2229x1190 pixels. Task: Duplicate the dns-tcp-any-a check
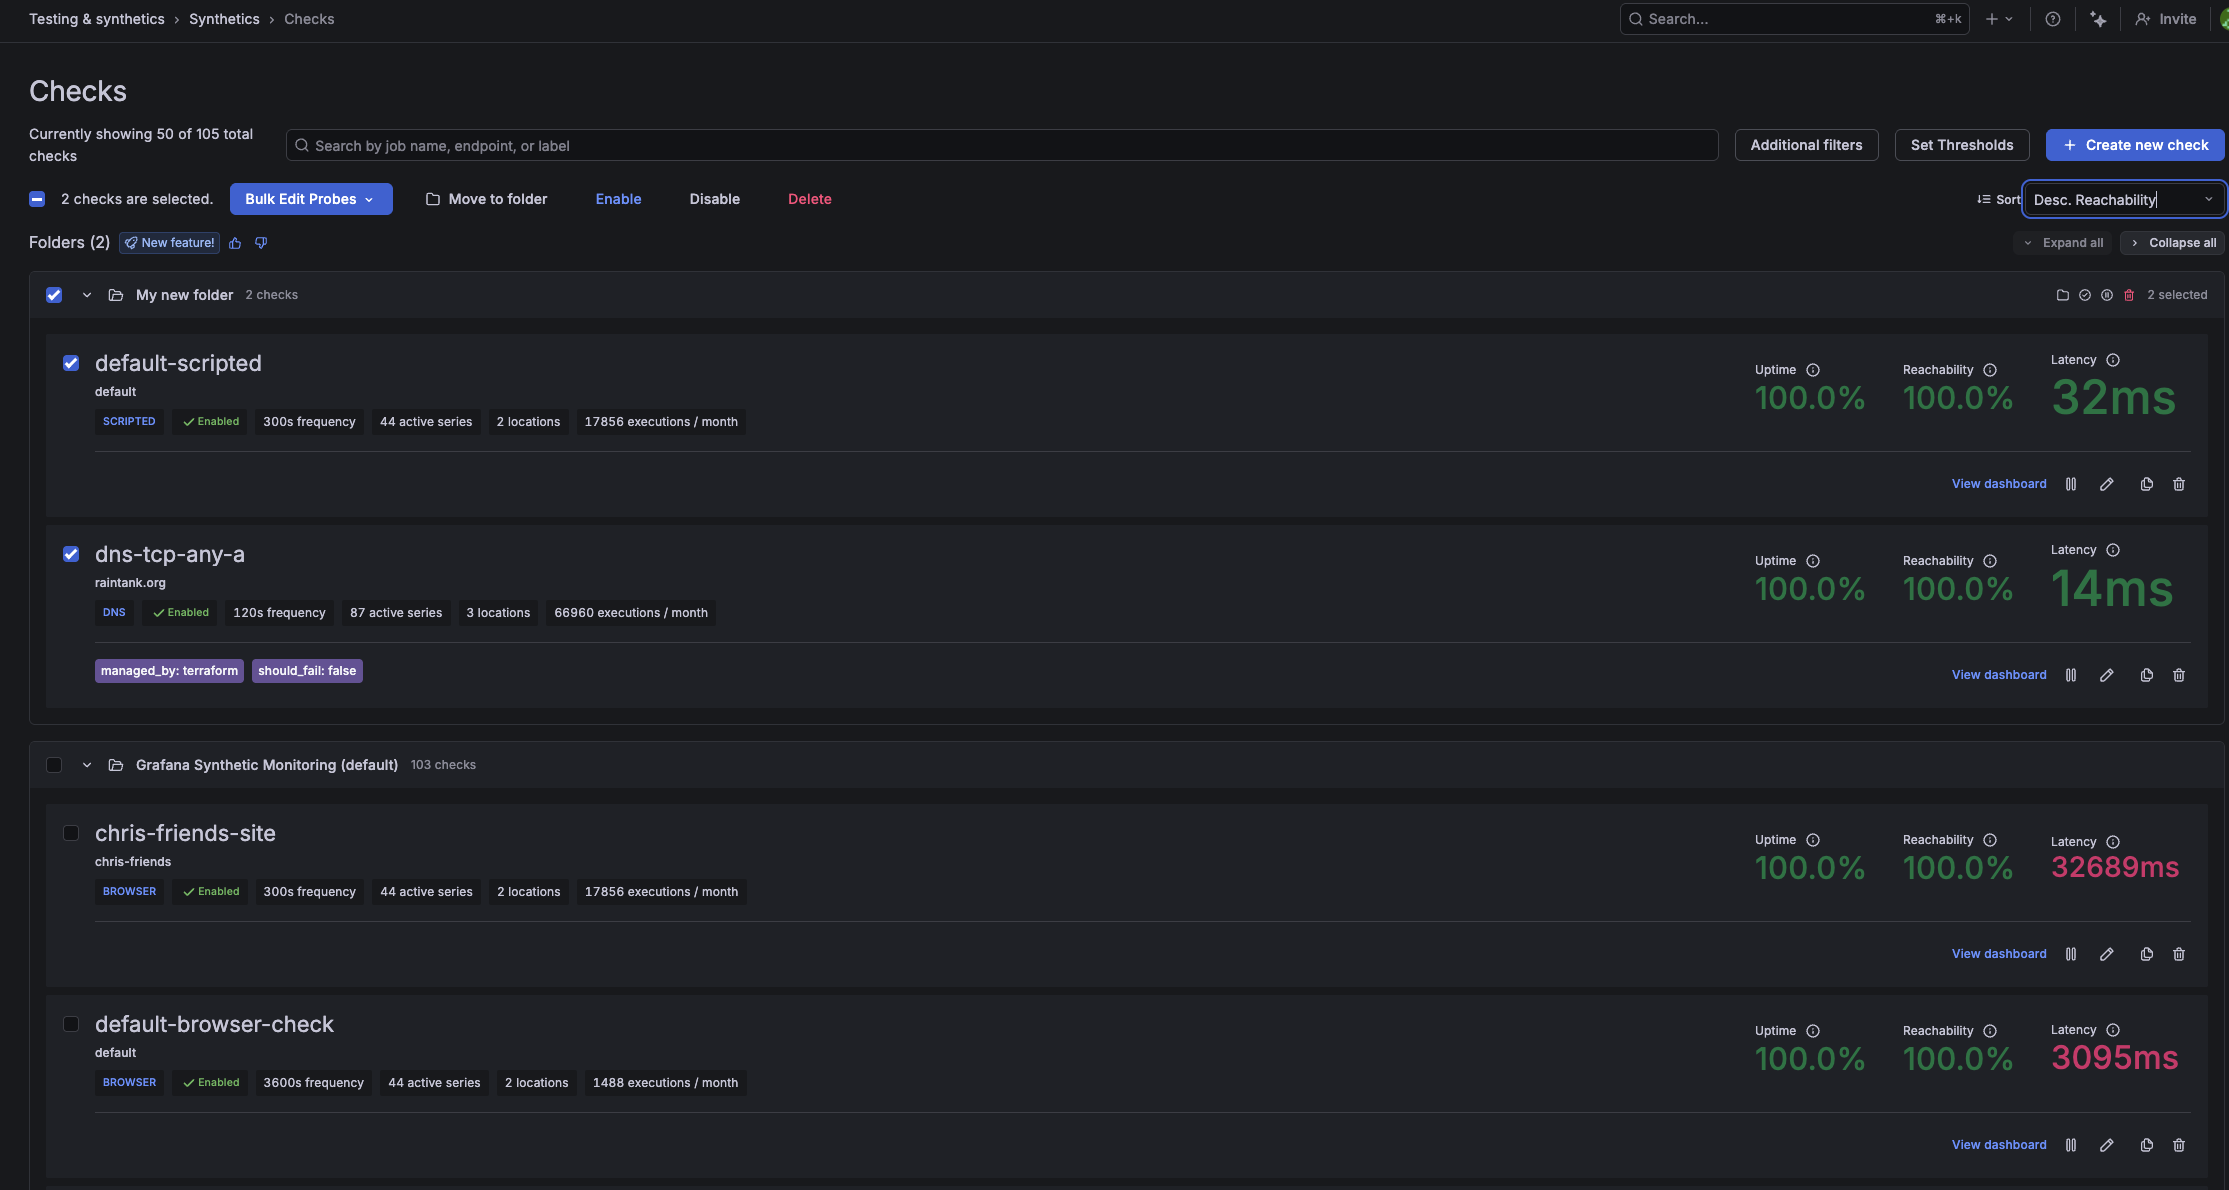coord(2147,675)
